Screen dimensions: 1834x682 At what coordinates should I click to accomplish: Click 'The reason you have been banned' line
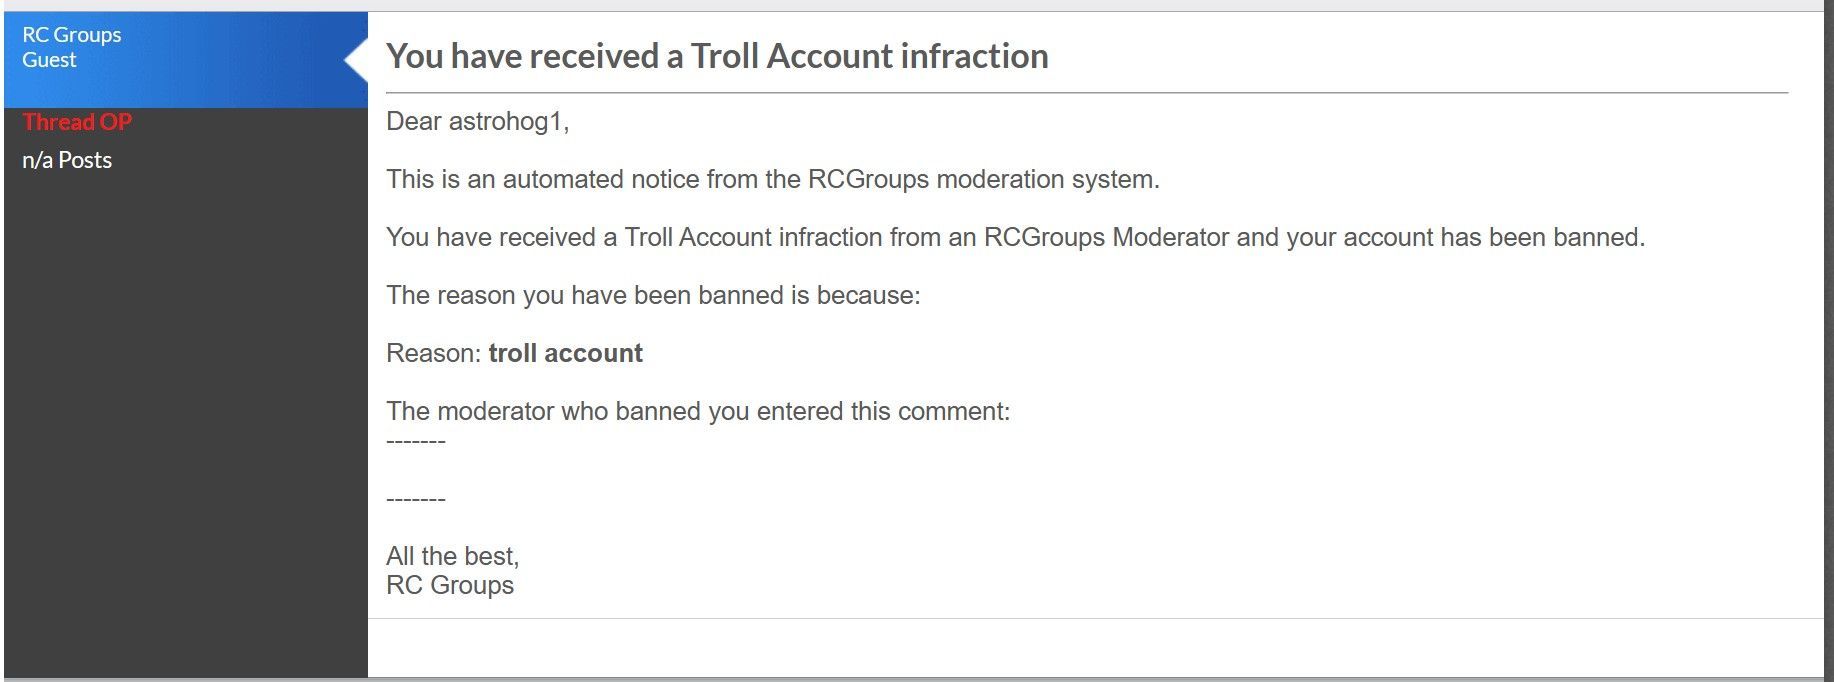652,296
